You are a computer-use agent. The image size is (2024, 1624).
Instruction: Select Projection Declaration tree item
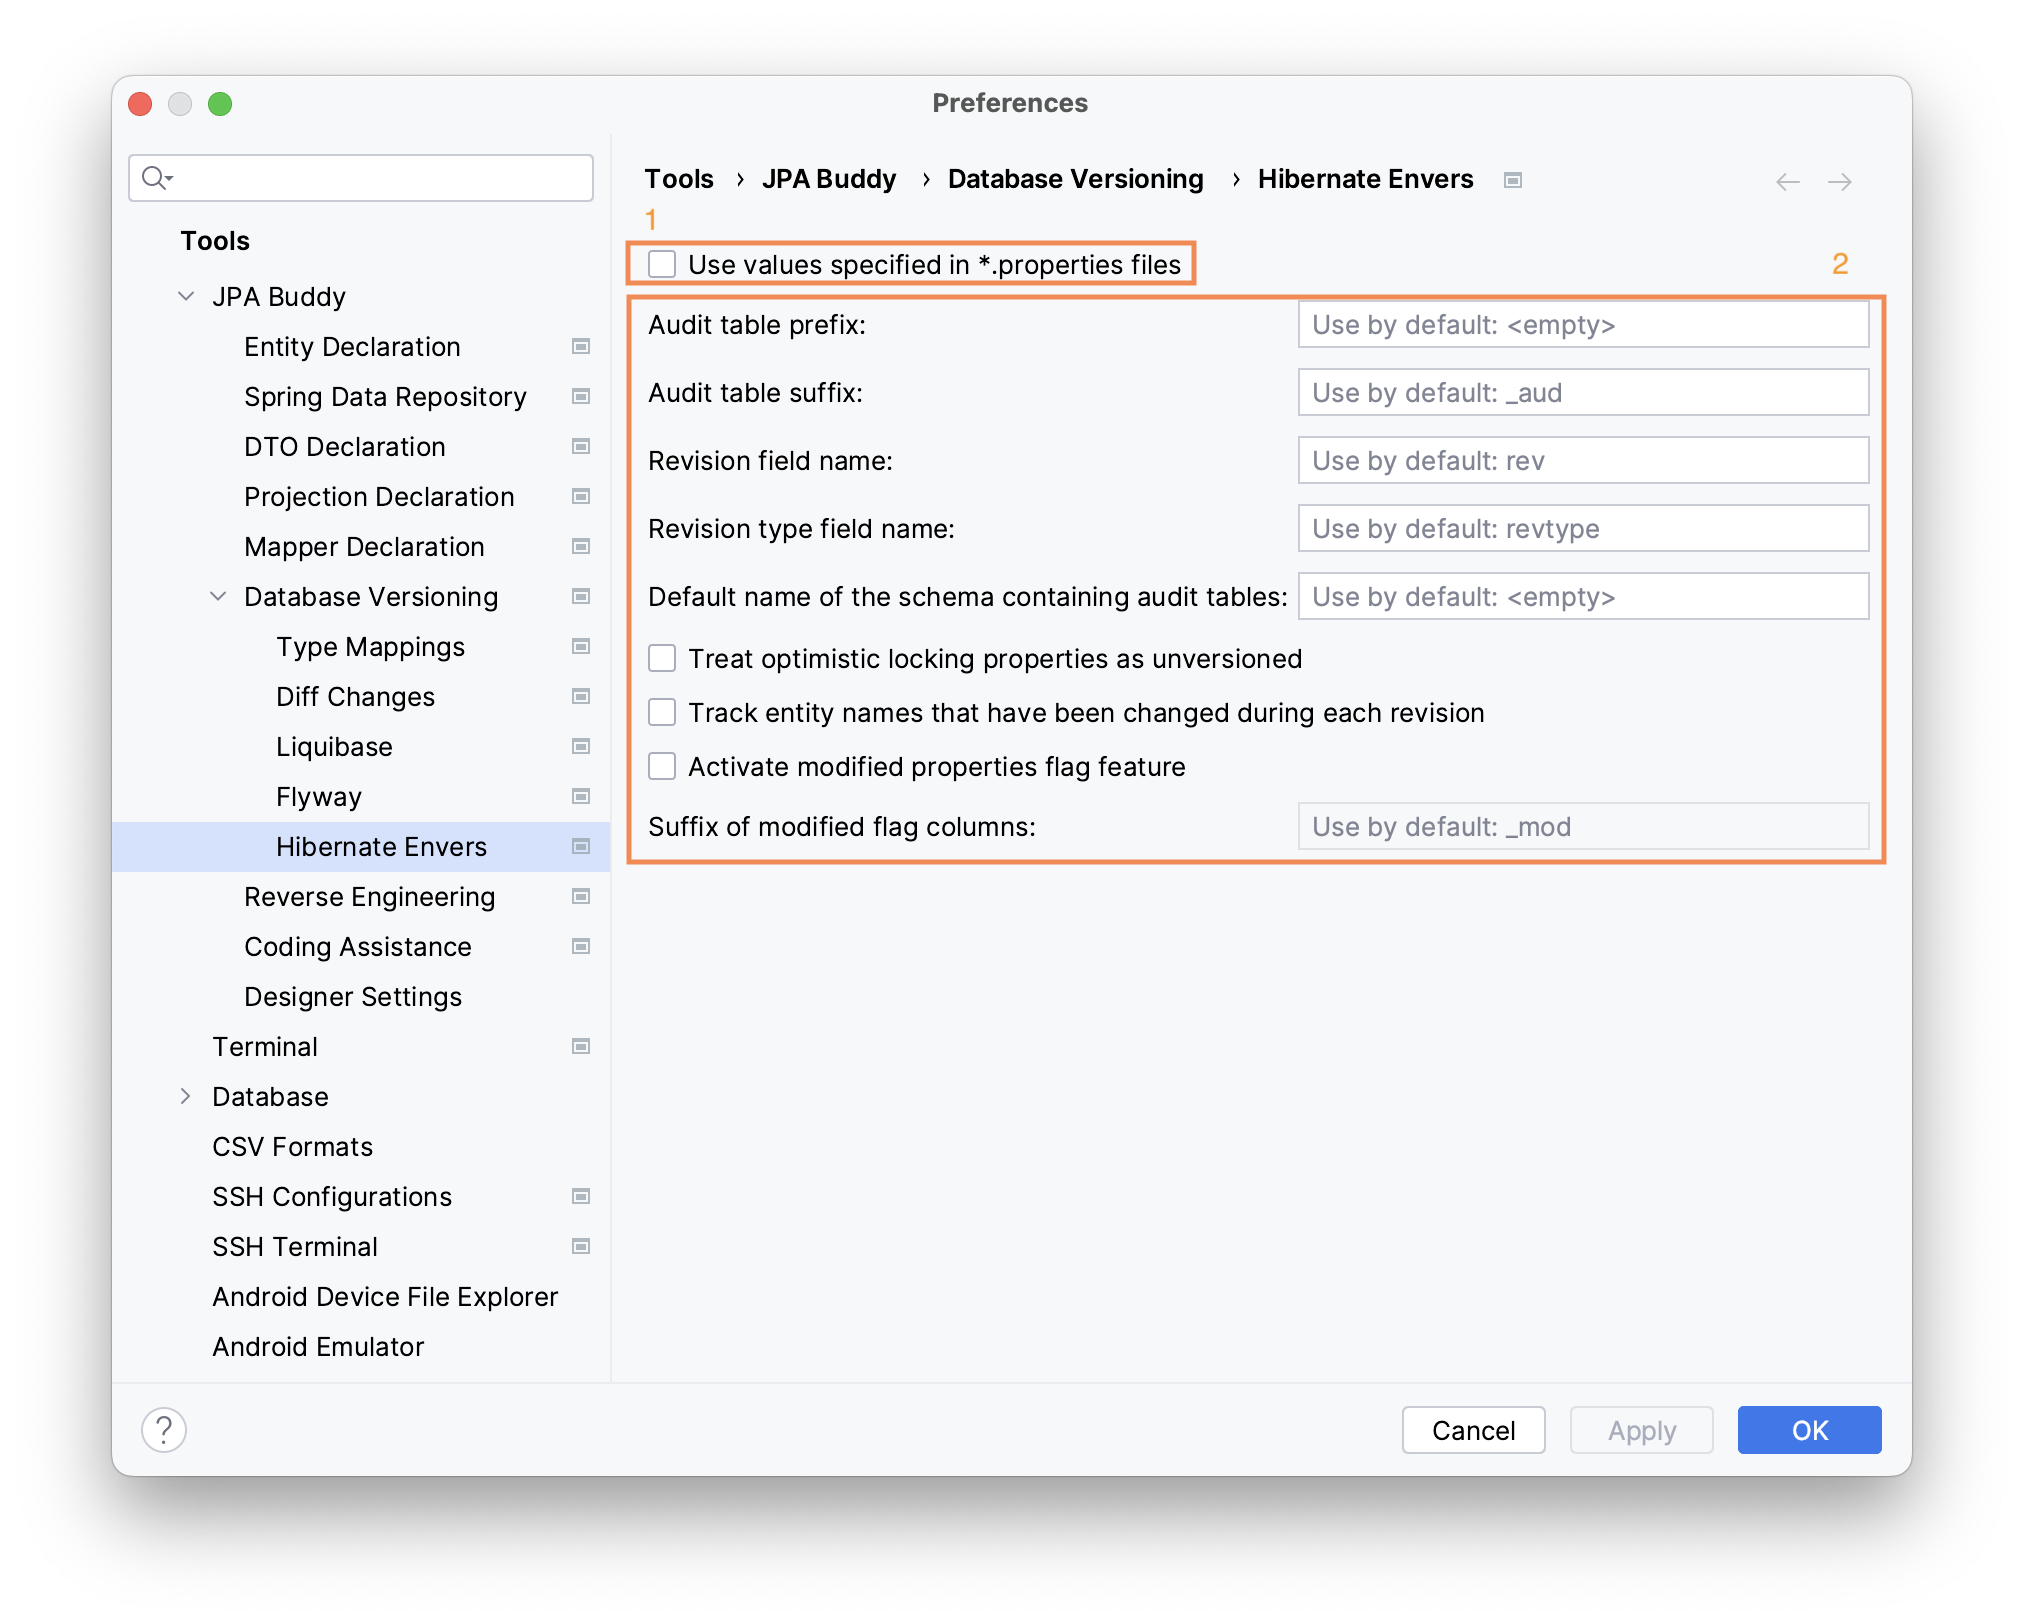[379, 496]
